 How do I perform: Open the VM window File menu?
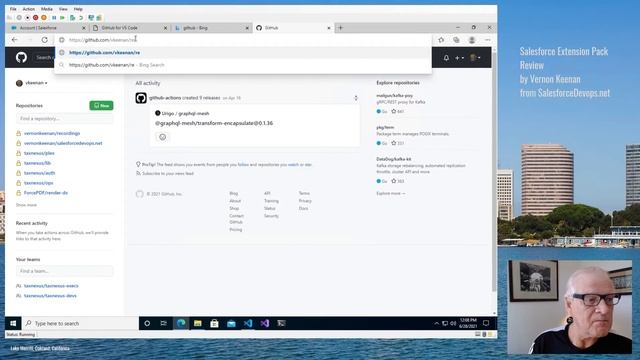point(13,9)
